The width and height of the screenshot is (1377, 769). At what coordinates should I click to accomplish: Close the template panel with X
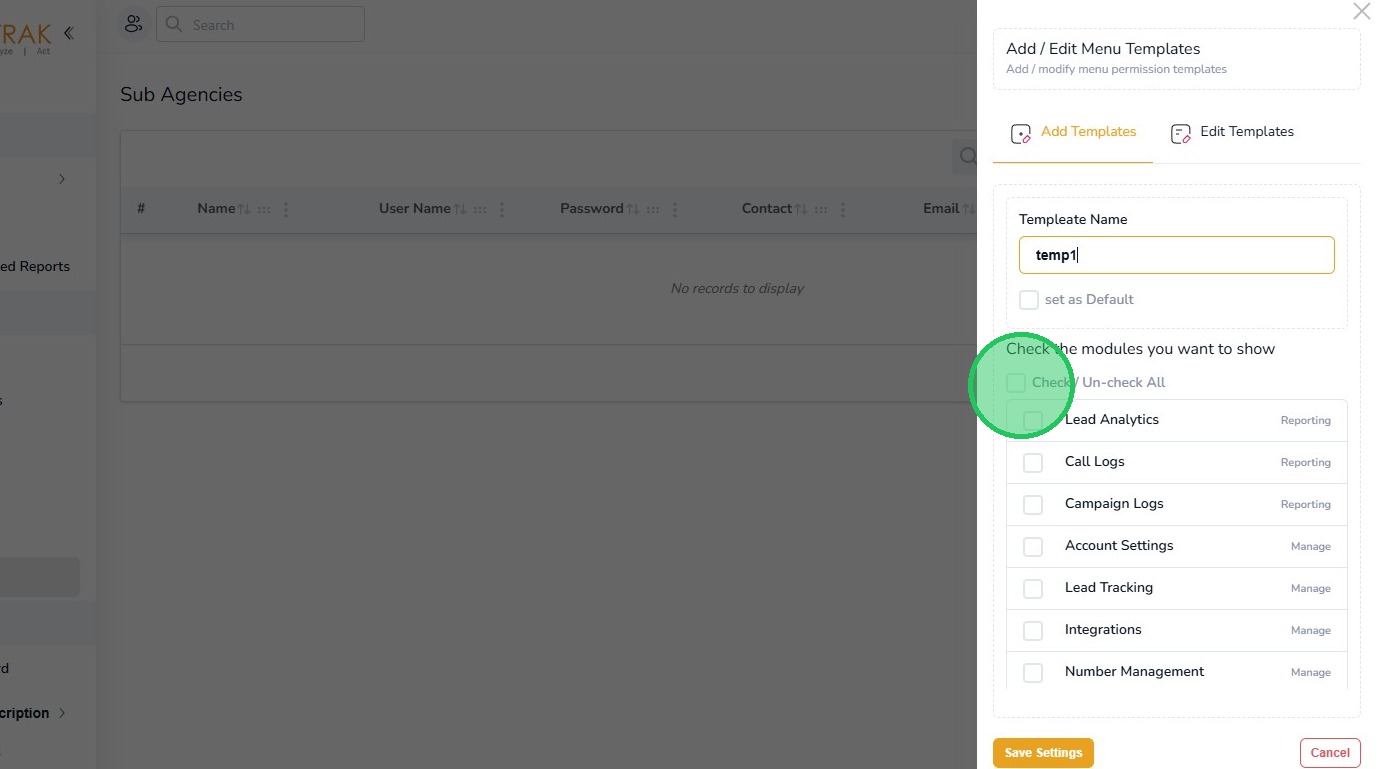pyautogui.click(x=1361, y=12)
